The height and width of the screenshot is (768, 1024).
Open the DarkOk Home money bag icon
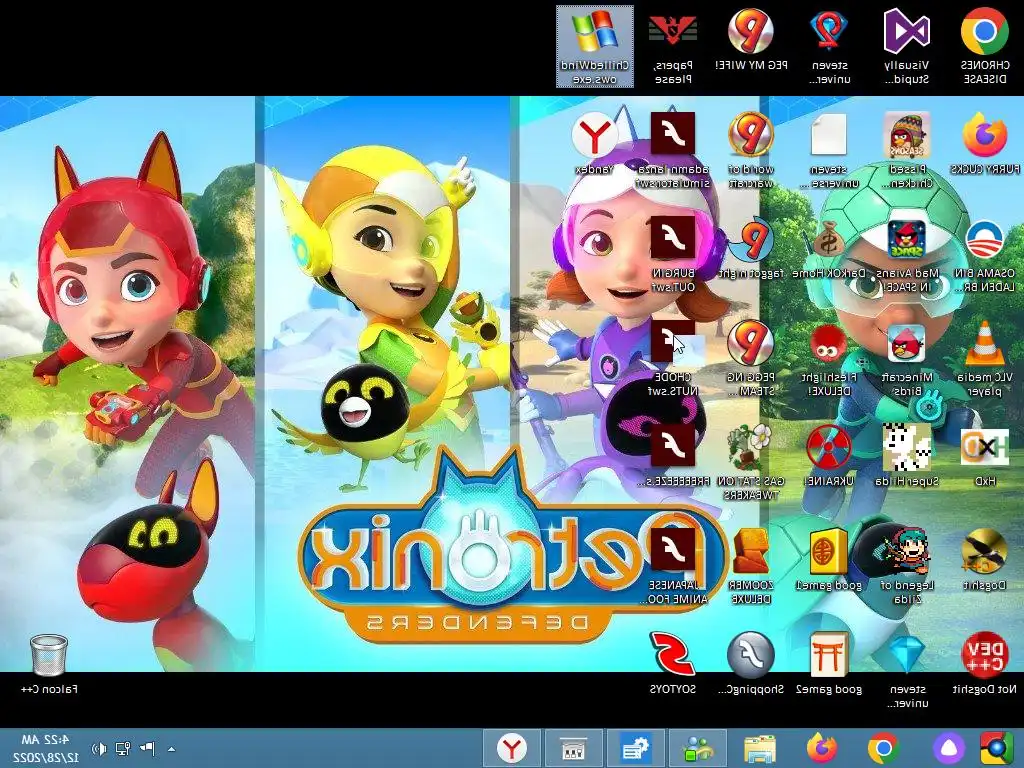pyautogui.click(x=829, y=248)
